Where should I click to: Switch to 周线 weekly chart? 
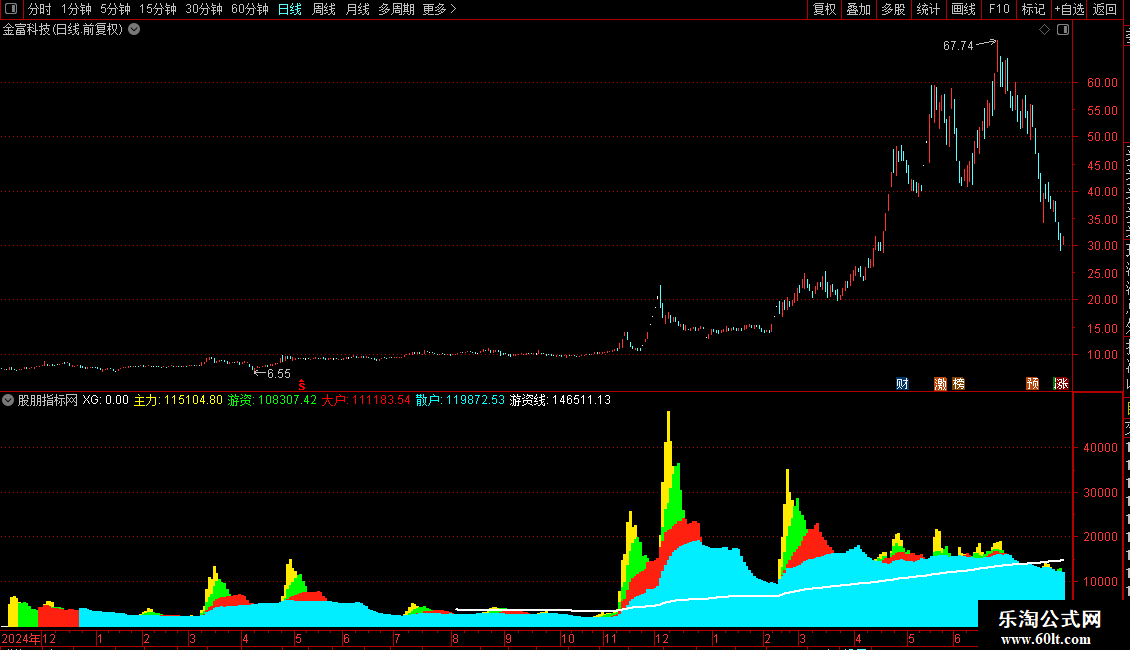coord(324,9)
